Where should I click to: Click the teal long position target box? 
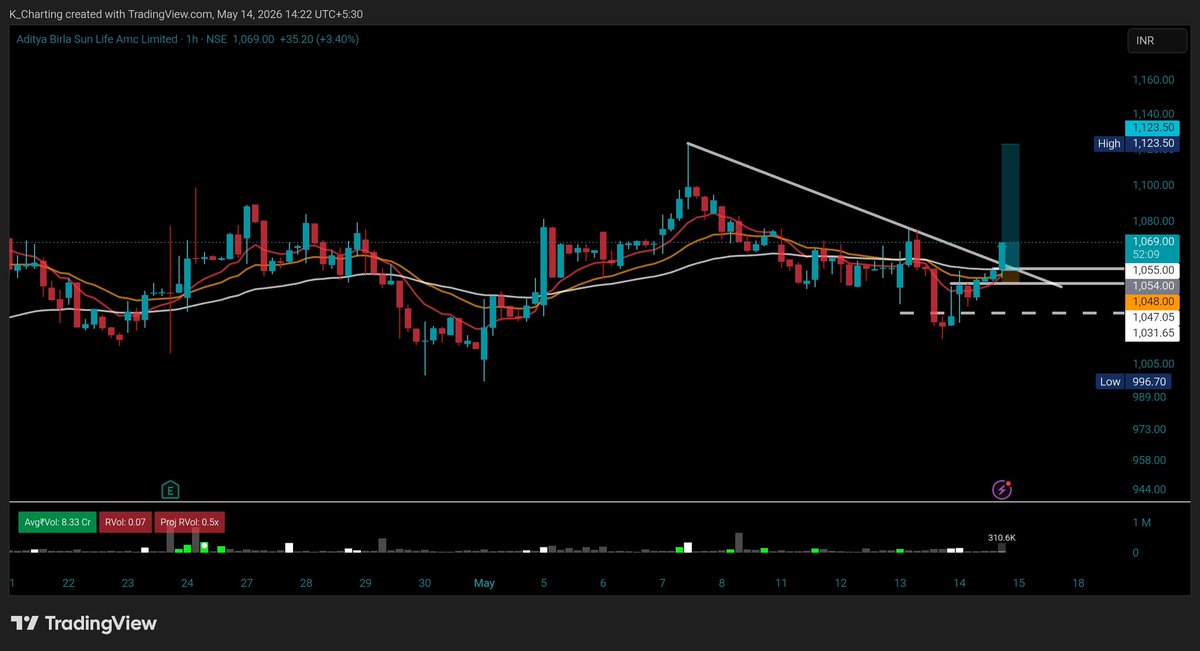1010,206
